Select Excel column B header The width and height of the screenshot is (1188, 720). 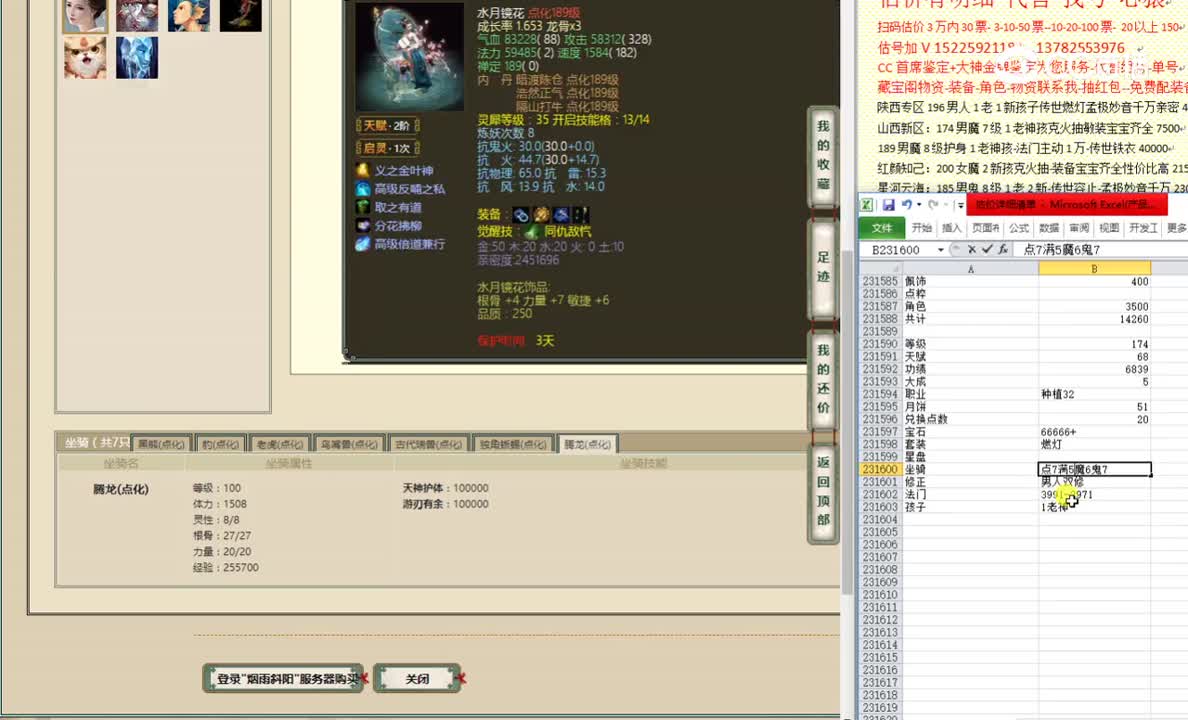coord(1094,268)
